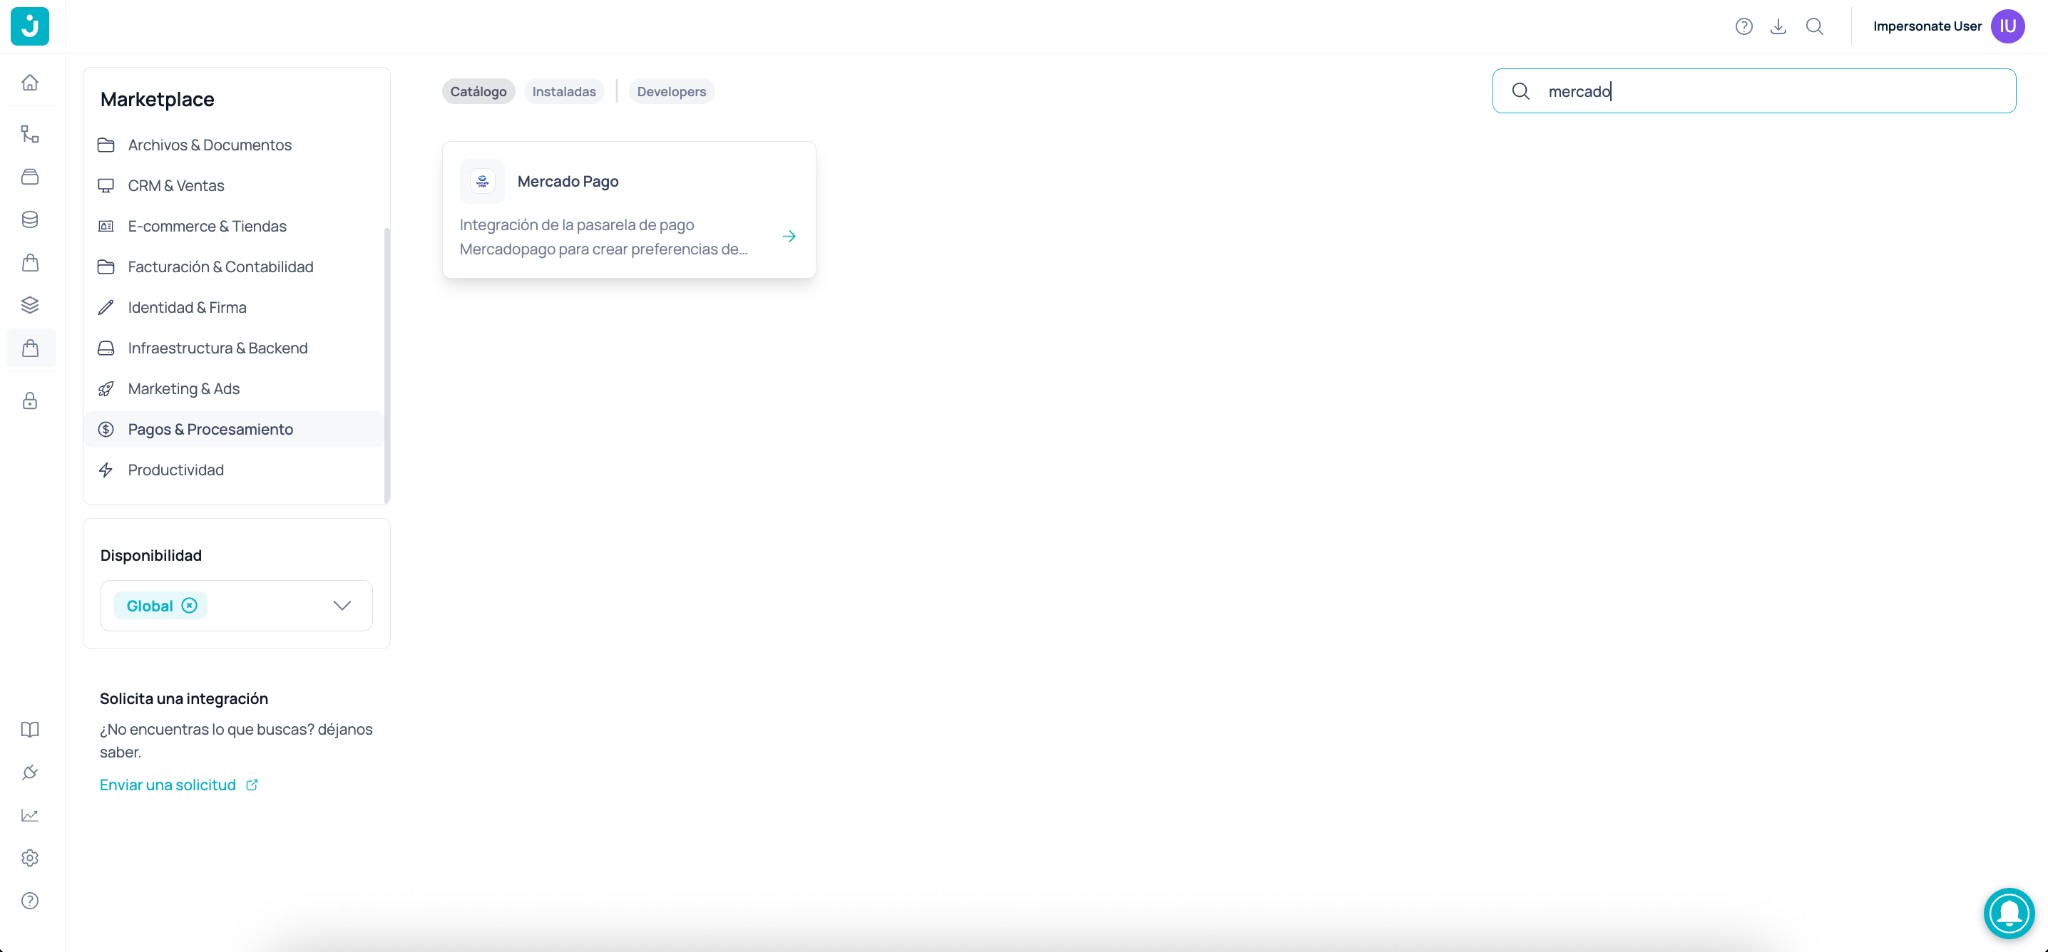This screenshot has width=2048, height=952.
Task: Click the padlock icon in the left sidebar
Action: (x=30, y=401)
